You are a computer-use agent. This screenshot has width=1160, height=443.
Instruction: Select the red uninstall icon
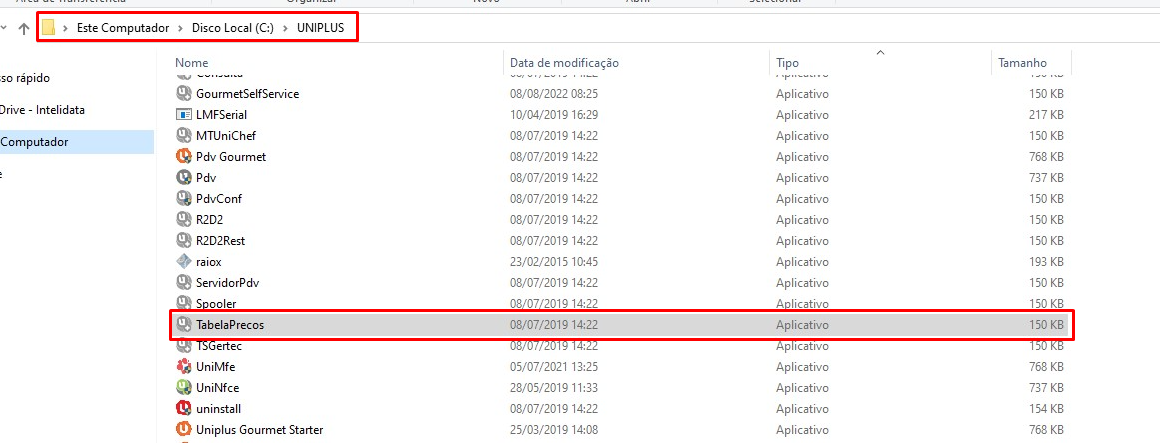coord(183,408)
